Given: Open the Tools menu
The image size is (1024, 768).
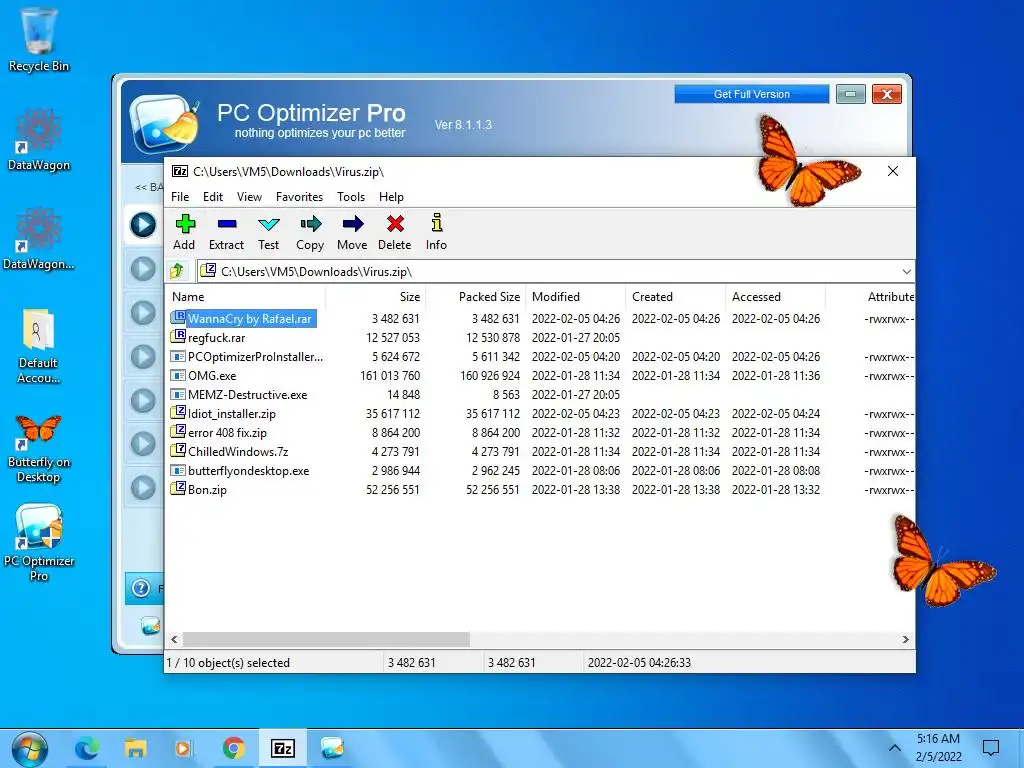Looking at the screenshot, I should 351,197.
